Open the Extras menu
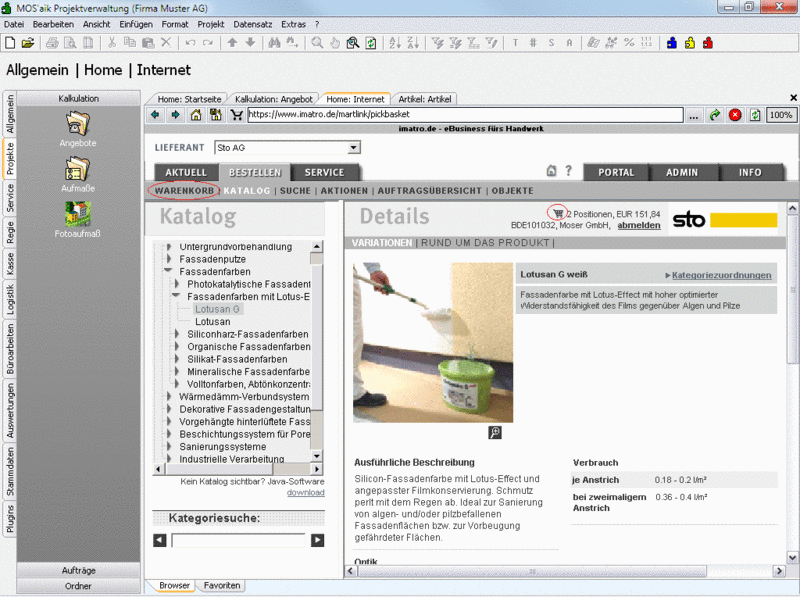This screenshot has height=597, width=800. [293, 24]
